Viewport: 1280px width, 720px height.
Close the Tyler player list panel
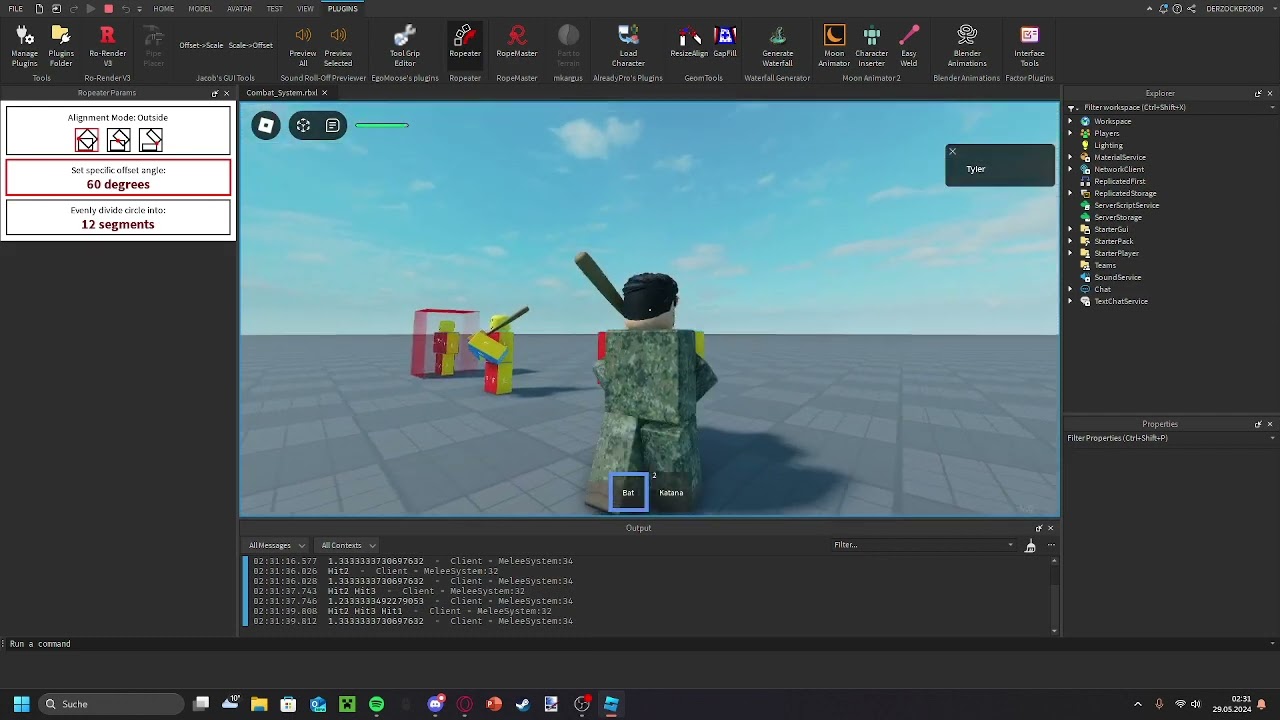click(x=952, y=152)
